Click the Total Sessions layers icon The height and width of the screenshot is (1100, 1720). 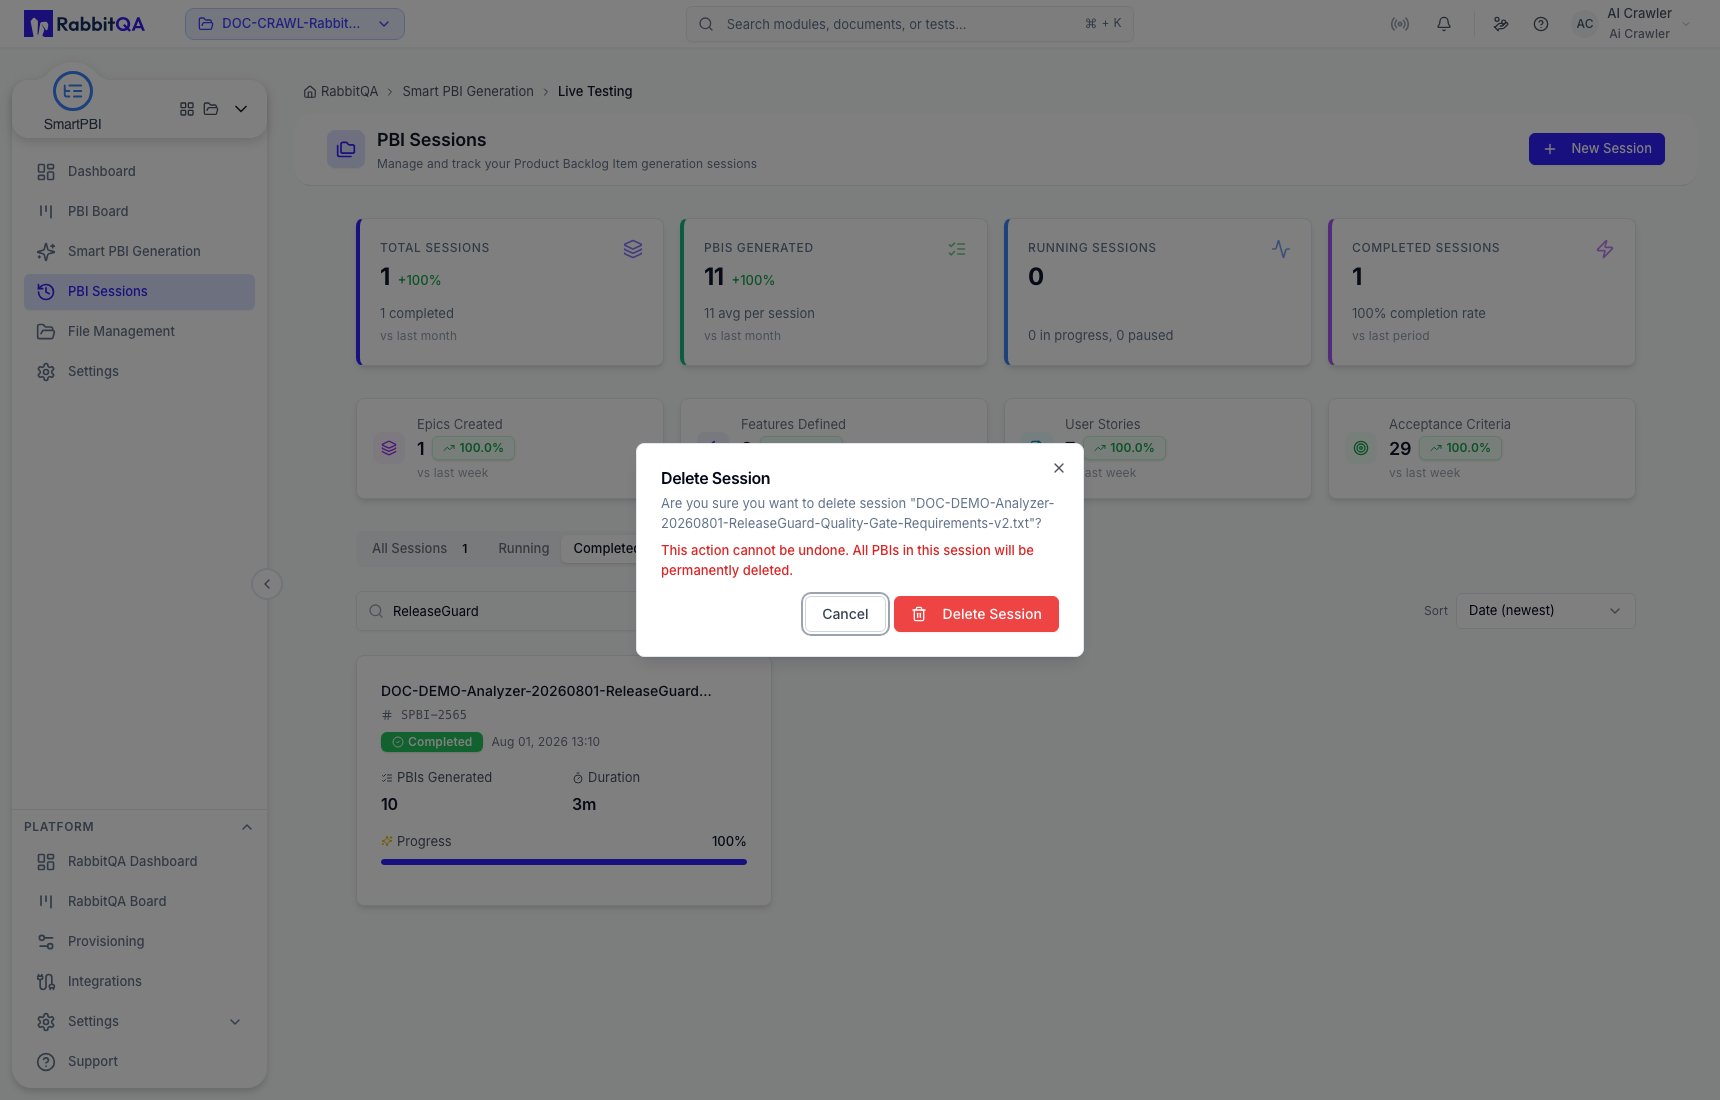(633, 249)
